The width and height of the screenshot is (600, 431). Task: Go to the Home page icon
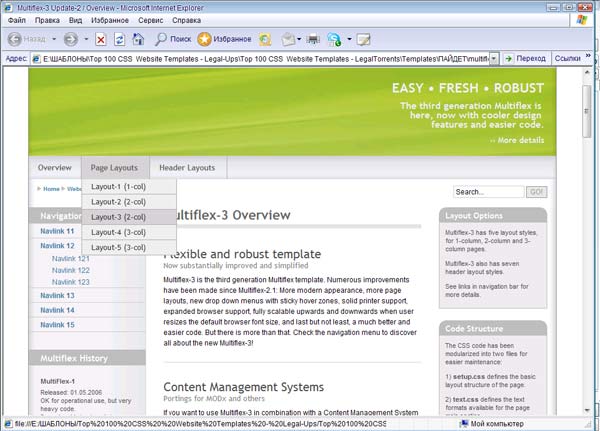(138, 39)
